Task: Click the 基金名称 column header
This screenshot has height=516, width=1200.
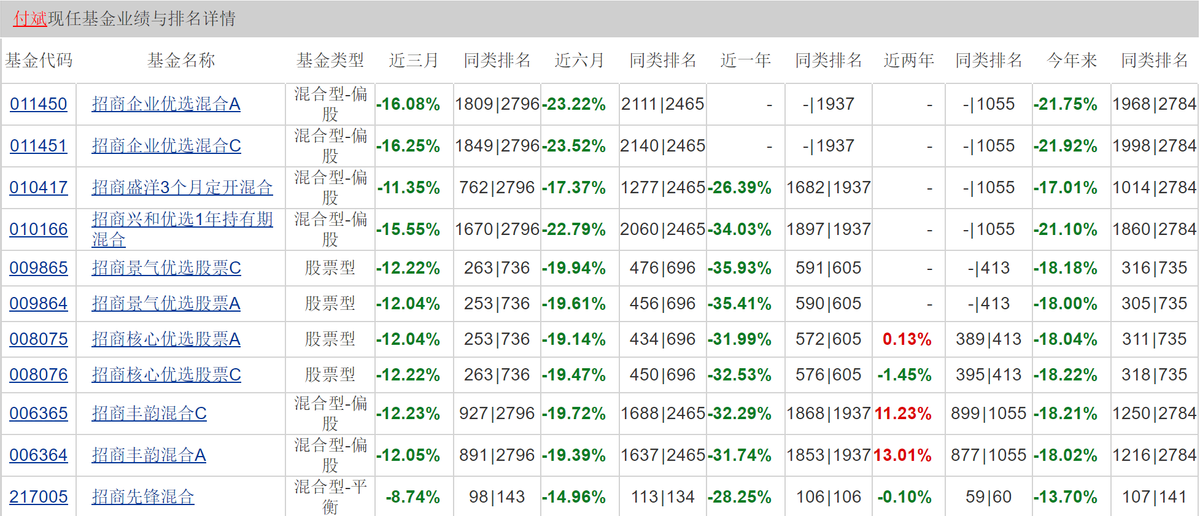Action: click(x=181, y=61)
